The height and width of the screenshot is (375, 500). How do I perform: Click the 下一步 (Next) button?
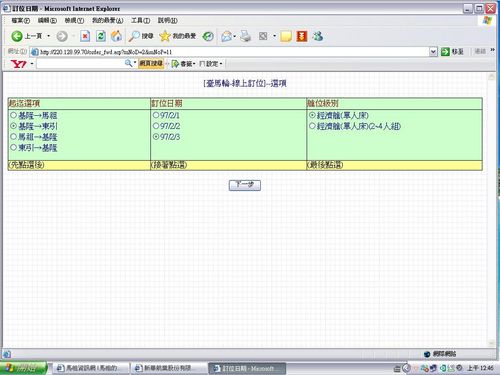coord(245,185)
